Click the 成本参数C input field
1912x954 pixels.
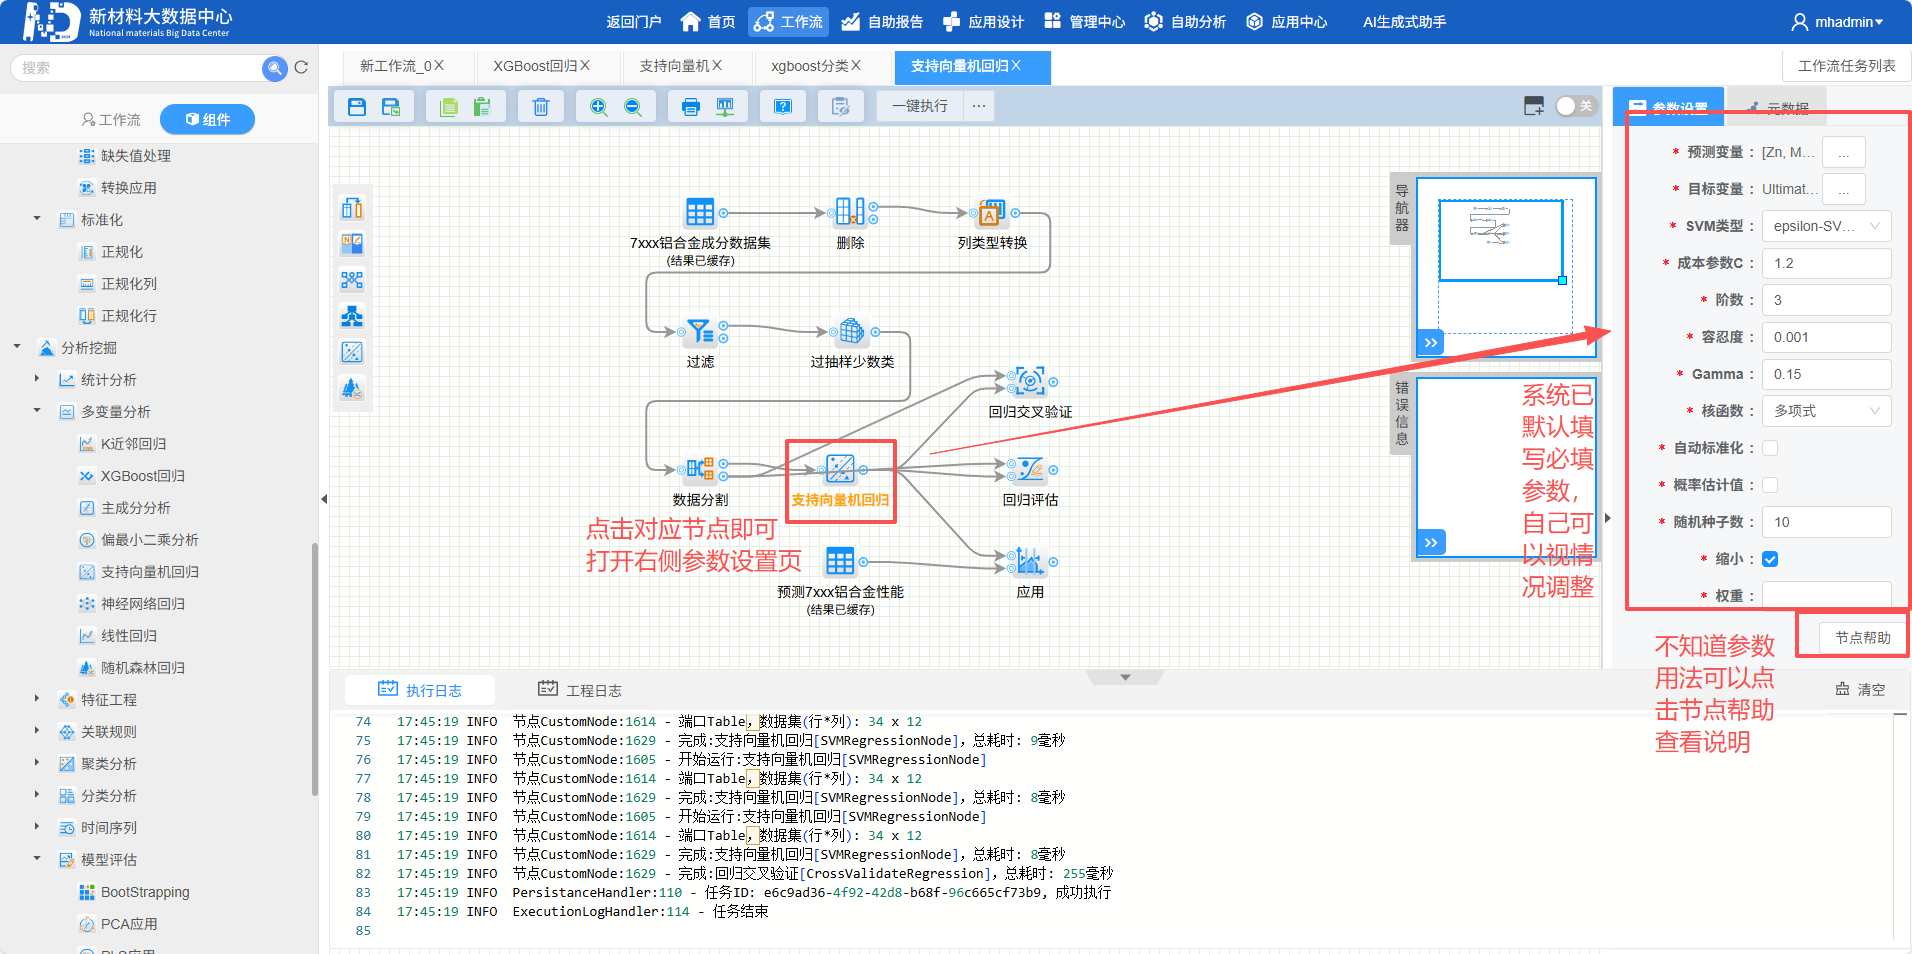[x=1825, y=263]
